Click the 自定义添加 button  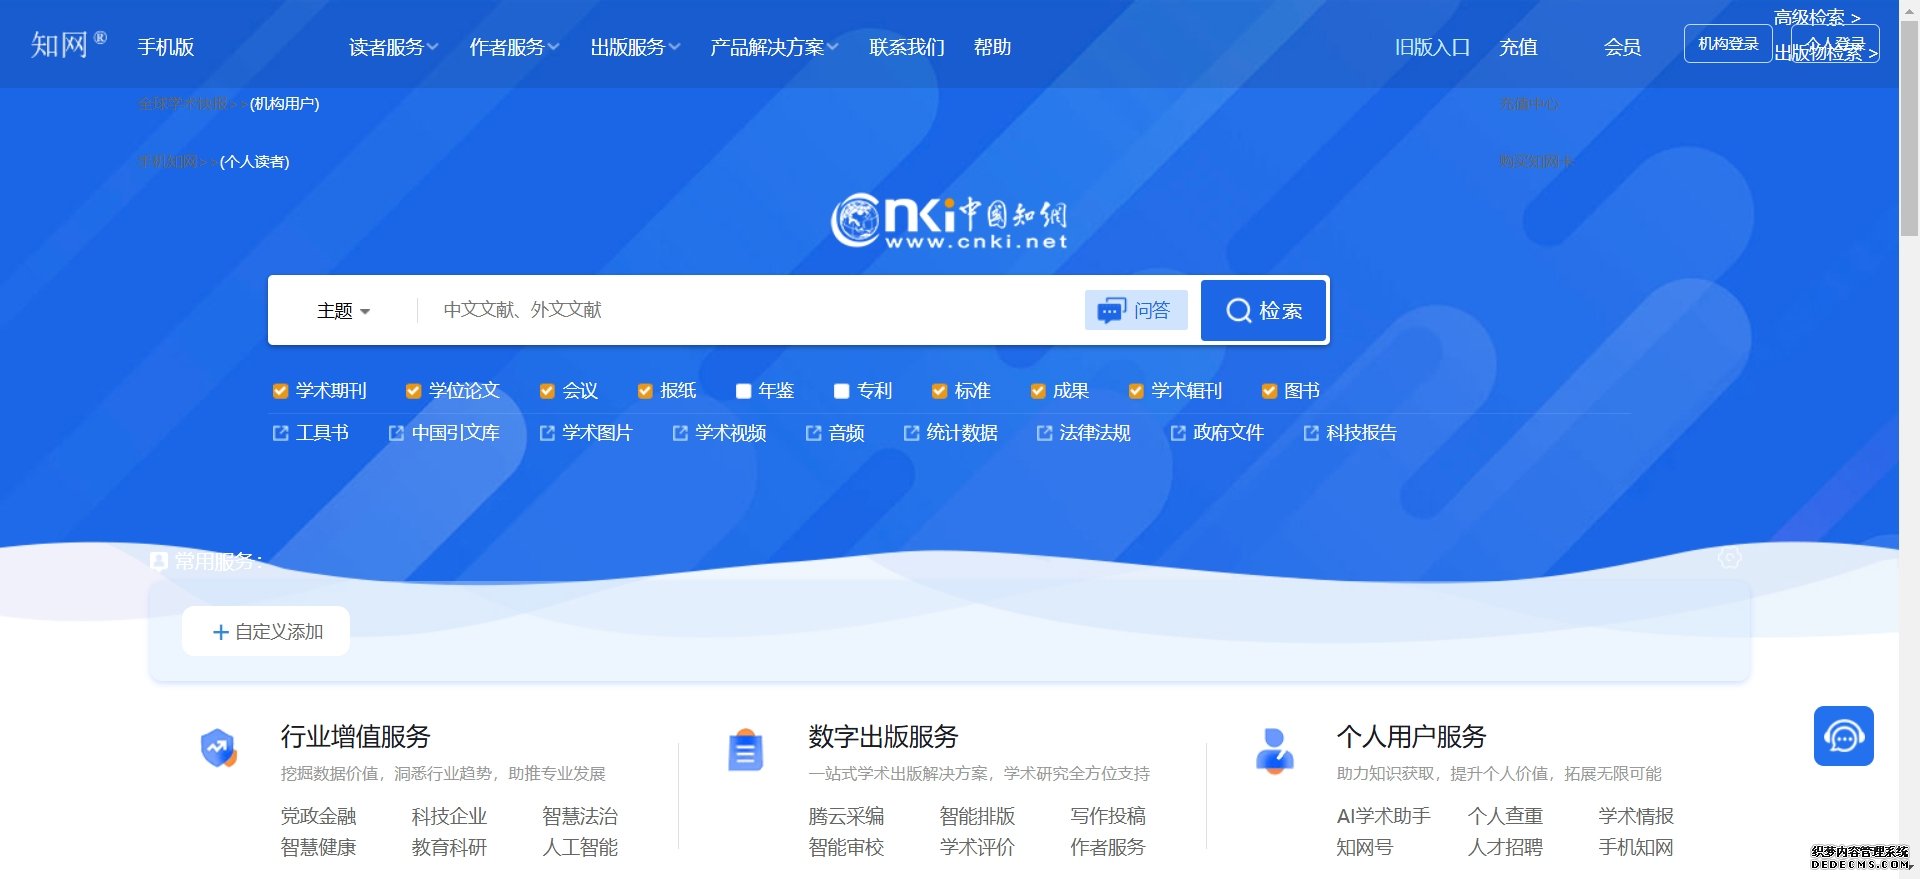tap(266, 632)
